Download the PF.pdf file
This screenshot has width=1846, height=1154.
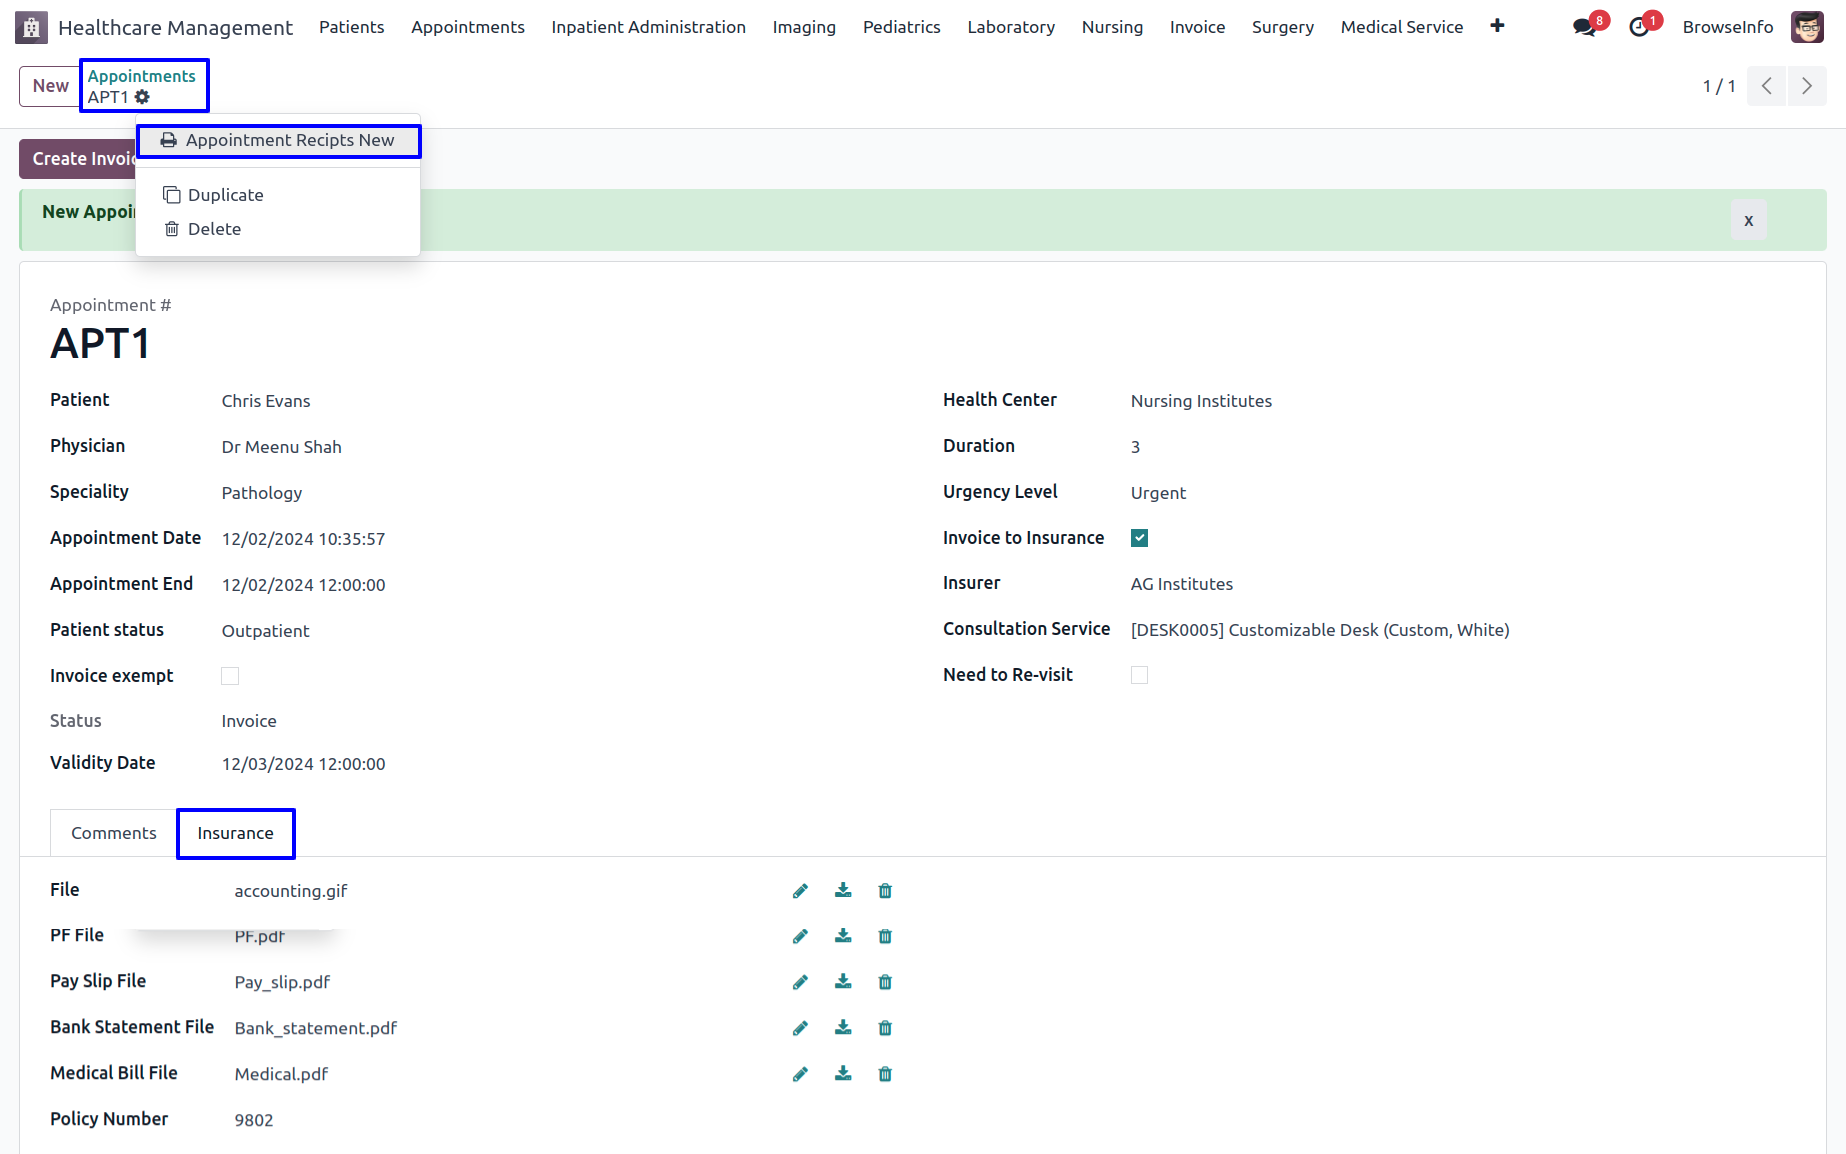[843, 936]
